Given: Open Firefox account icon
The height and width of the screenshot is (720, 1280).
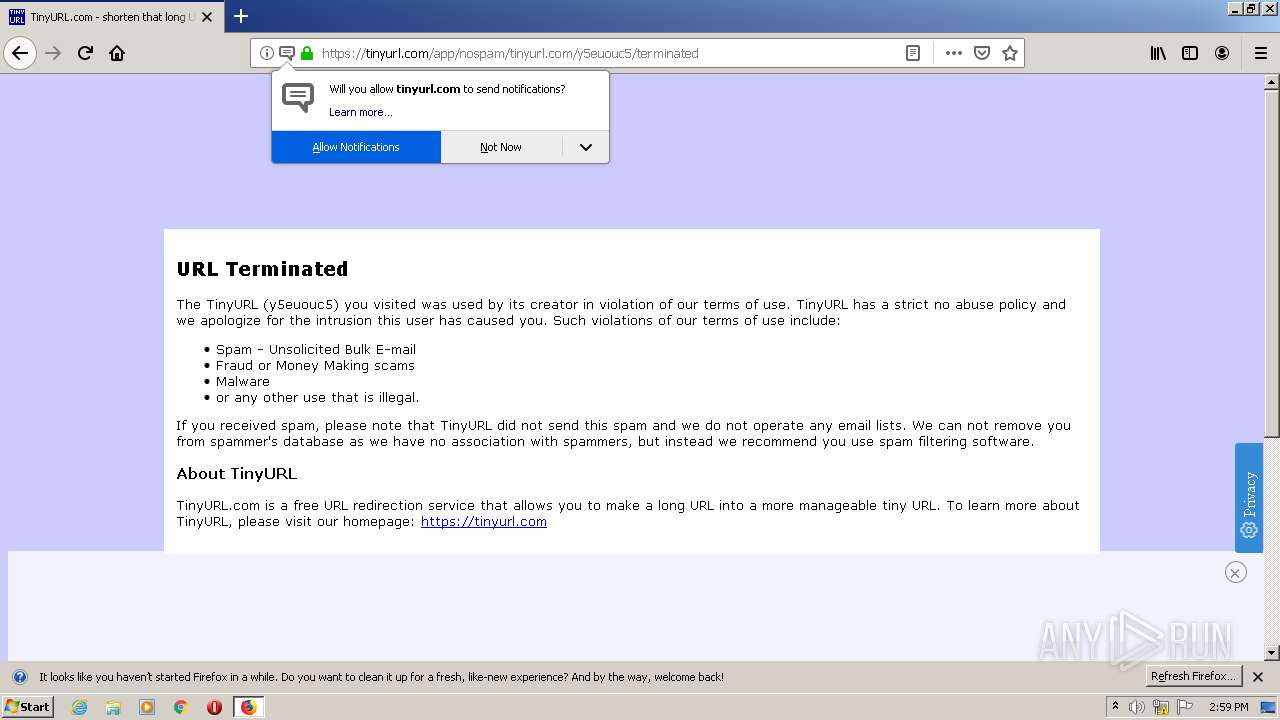Looking at the screenshot, I should [x=1222, y=53].
